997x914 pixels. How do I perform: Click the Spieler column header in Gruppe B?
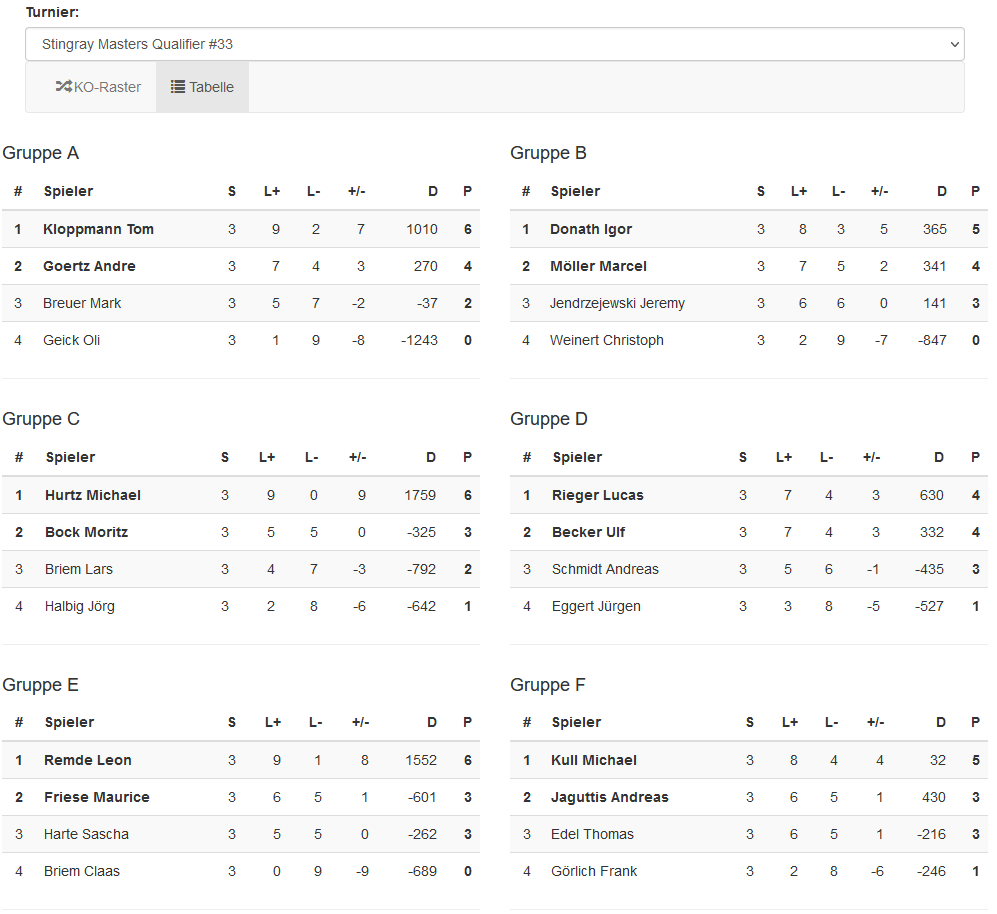(x=575, y=191)
